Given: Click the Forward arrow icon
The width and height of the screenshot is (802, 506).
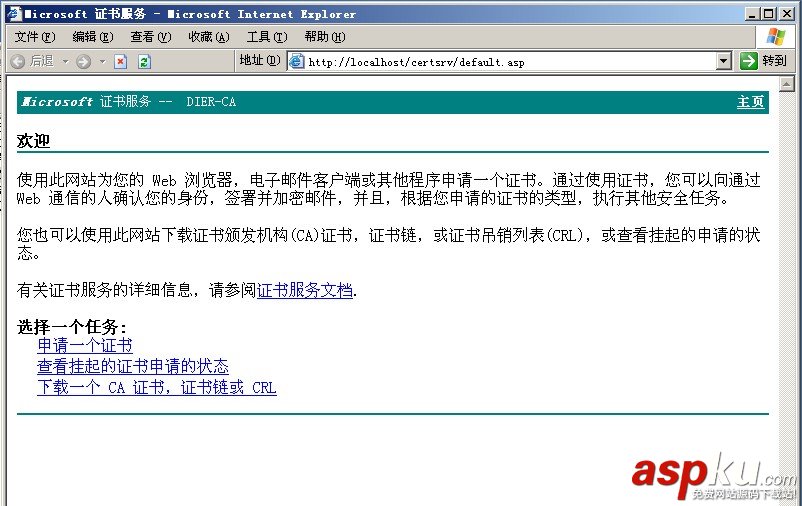Looking at the screenshot, I should (83, 62).
